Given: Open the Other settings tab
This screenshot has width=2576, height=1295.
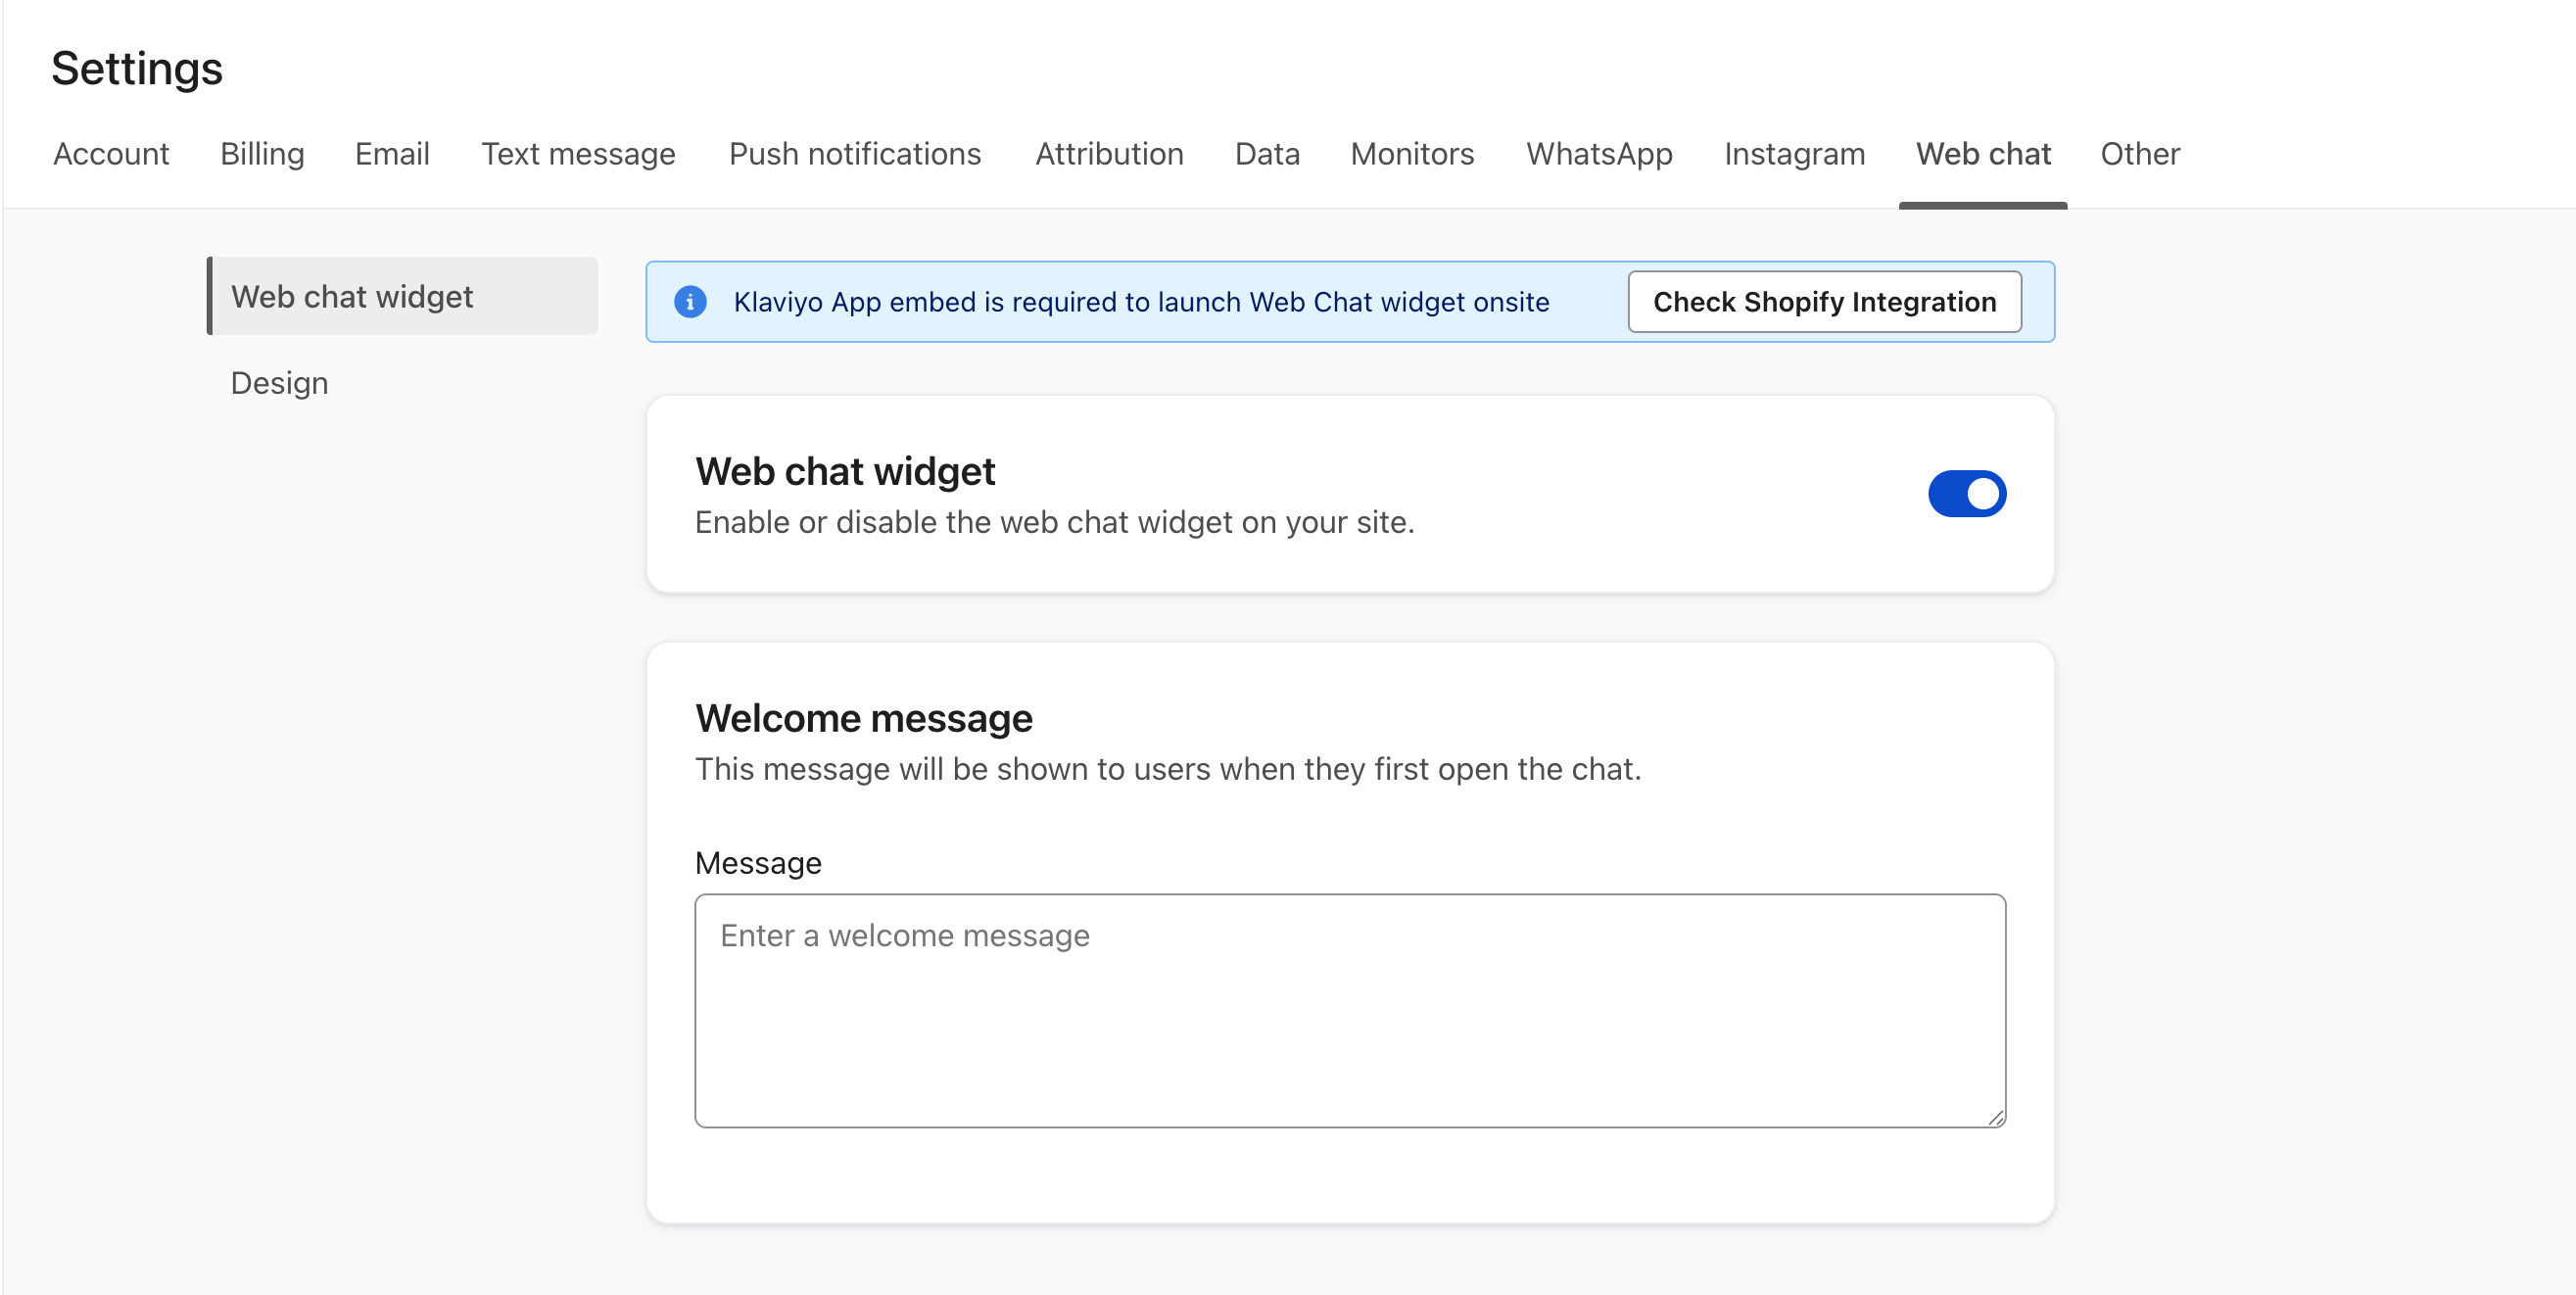Looking at the screenshot, I should (2139, 154).
